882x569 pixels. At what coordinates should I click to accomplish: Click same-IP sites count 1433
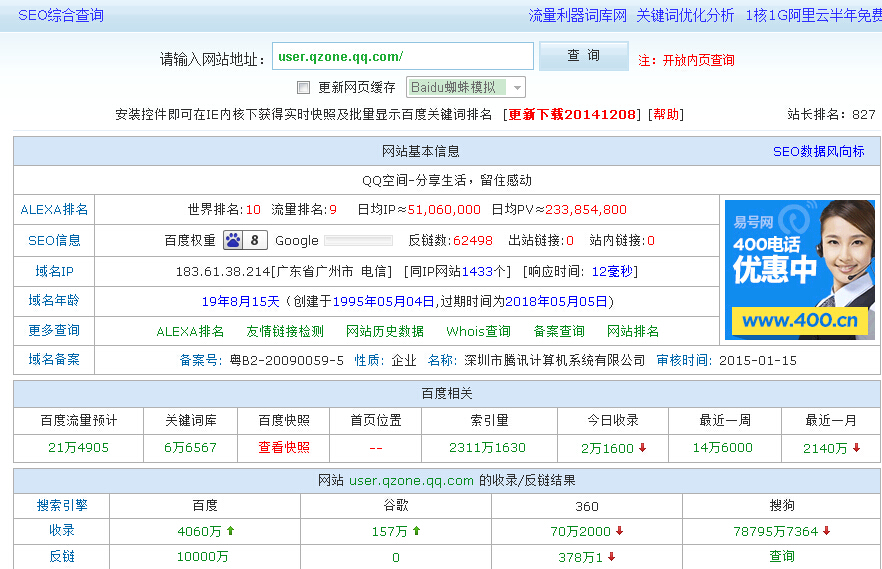tap(478, 272)
